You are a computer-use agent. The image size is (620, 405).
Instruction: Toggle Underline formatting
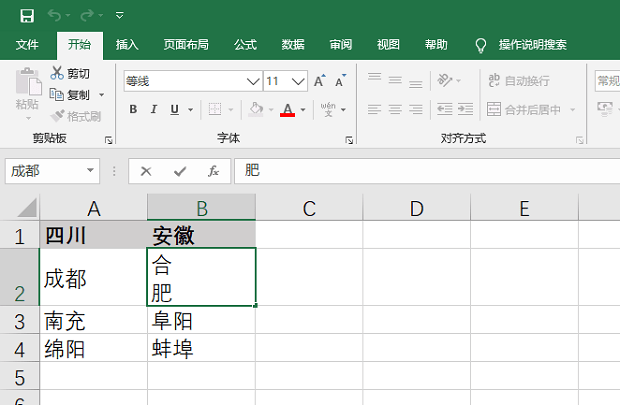pos(174,109)
